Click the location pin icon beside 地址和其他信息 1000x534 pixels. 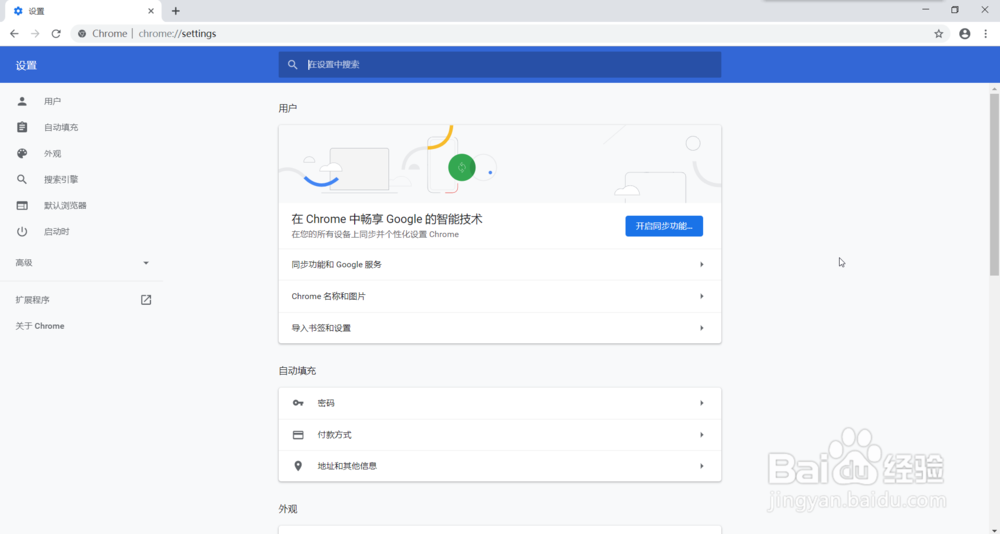tap(298, 466)
